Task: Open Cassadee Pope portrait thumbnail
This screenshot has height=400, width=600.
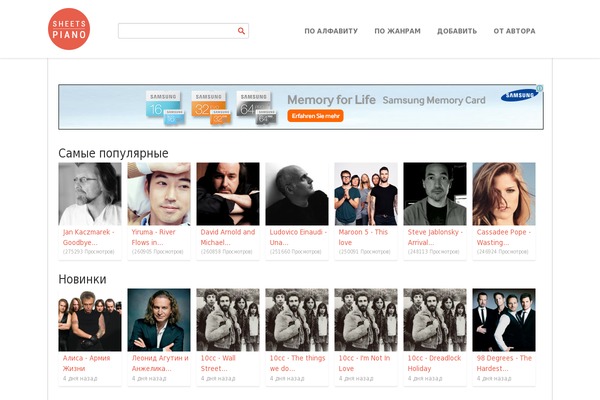Action: coord(504,194)
